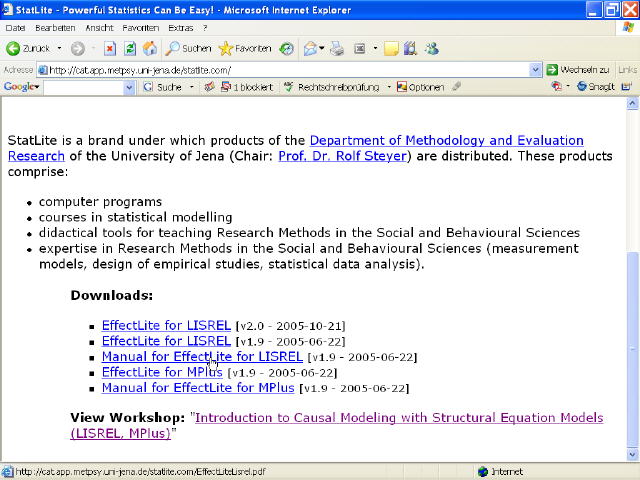Refresh the page with the reload icon
The image size is (640, 480).
point(130,48)
